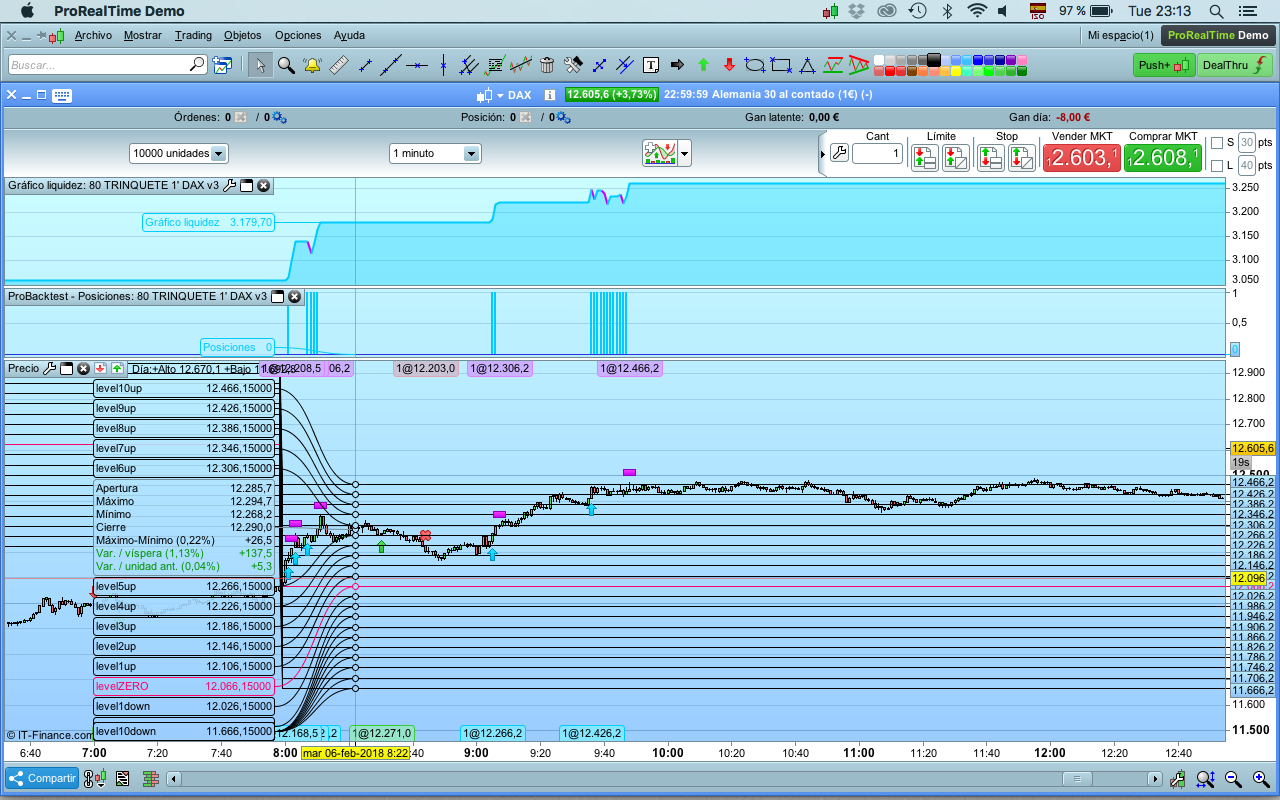Screen dimensions: 1280x800
Task: Click the red down arrow in Precio panel header
Action: click(101, 368)
